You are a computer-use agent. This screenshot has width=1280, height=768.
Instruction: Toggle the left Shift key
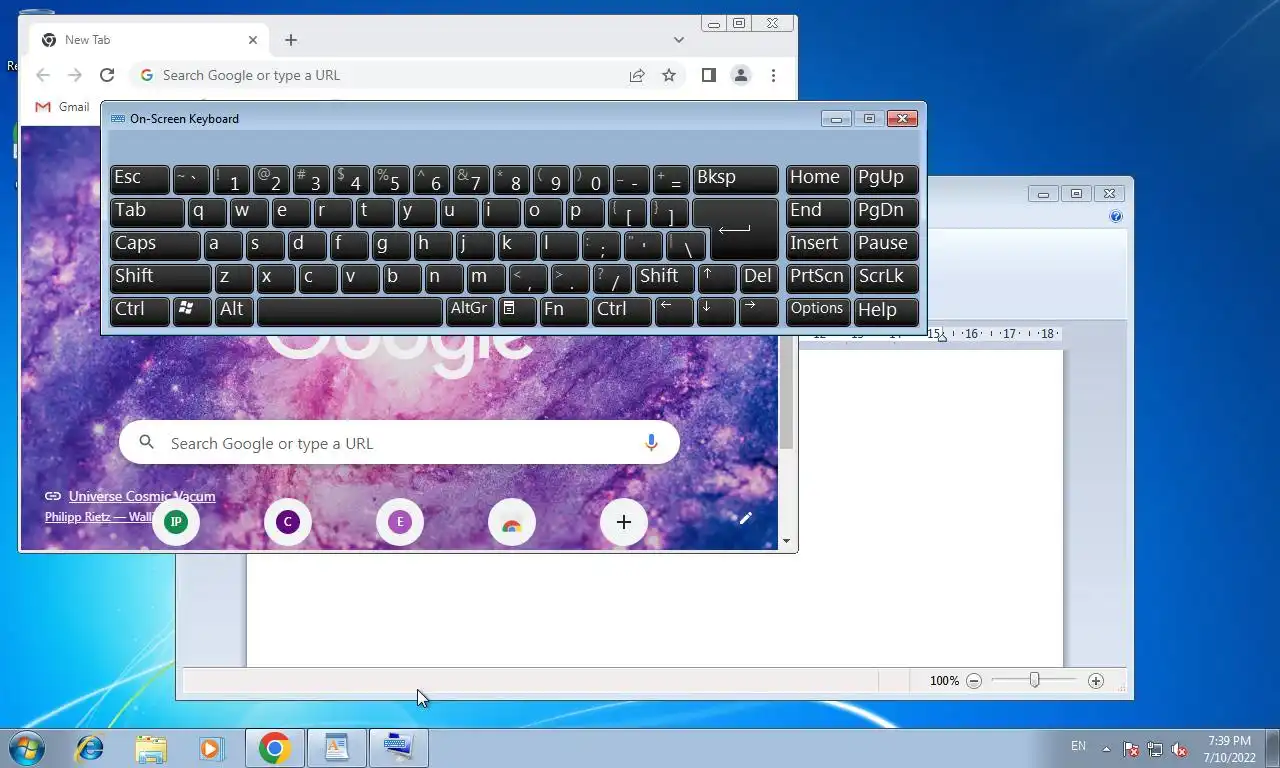pos(160,278)
